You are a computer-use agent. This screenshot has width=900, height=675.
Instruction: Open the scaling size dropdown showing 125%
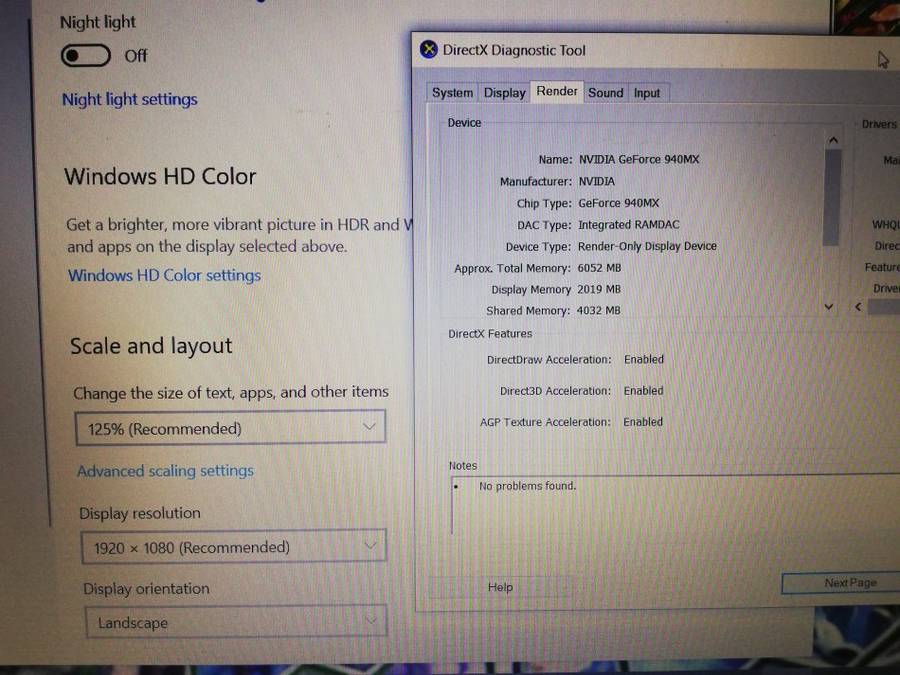click(230, 427)
